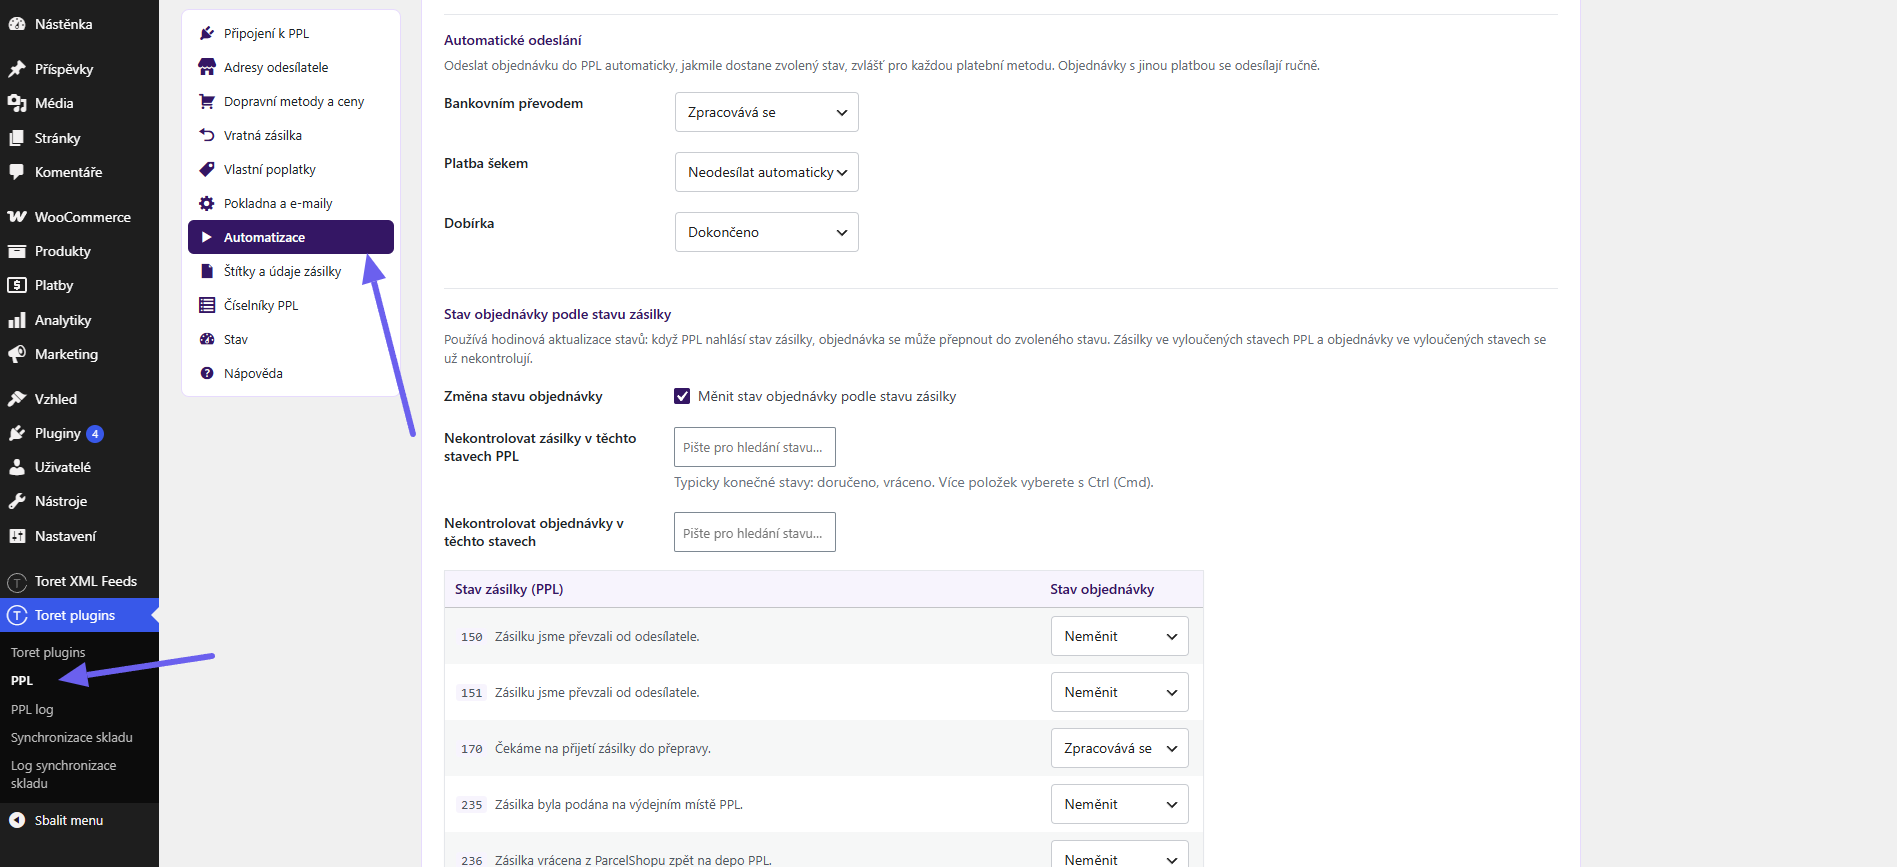Click the Adresy odesílatele store icon
Viewport: 1897px width, 867px height.
(207, 67)
